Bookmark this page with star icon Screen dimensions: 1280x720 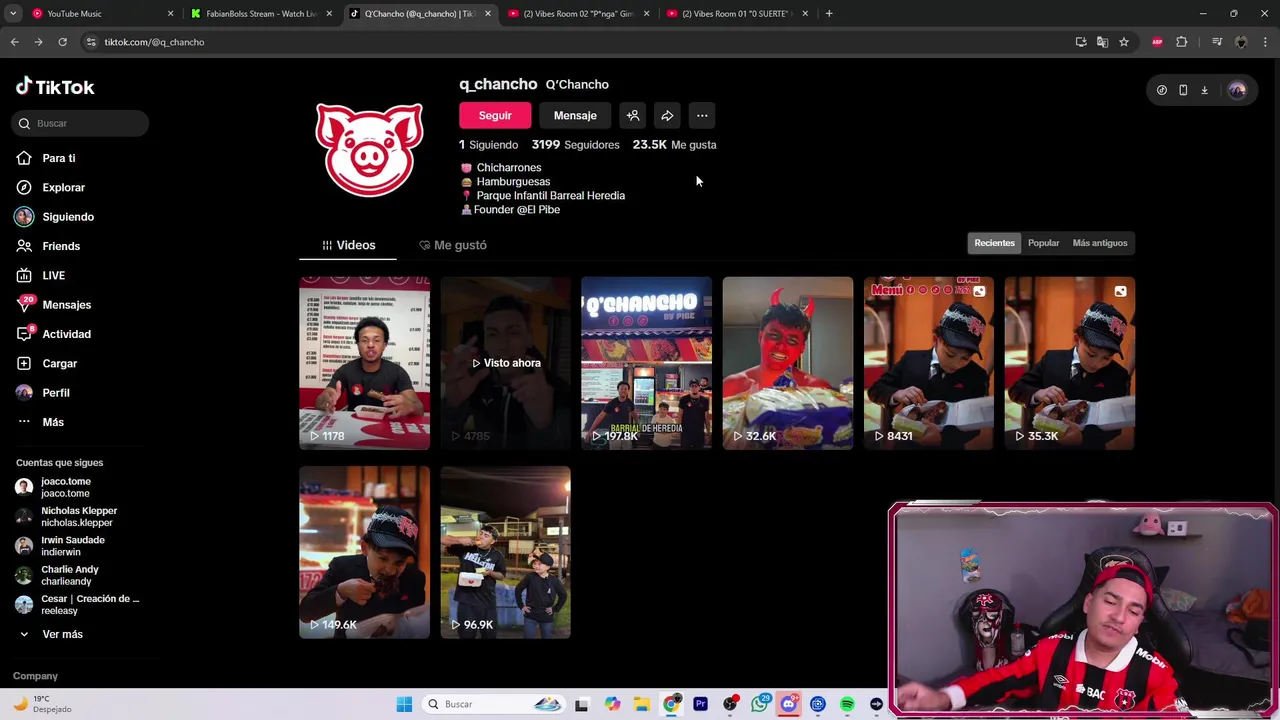pyautogui.click(x=1124, y=42)
